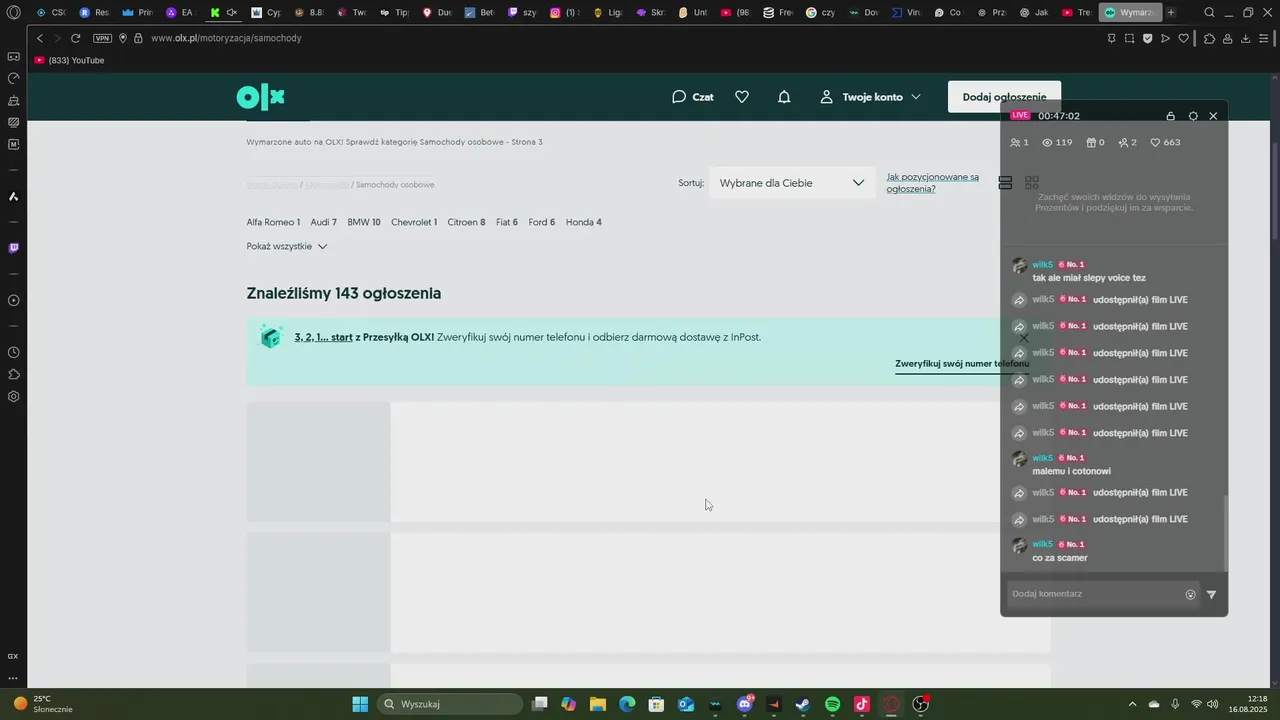
Task: Click Dodaj ogłoszenie button
Action: pos(1004,97)
